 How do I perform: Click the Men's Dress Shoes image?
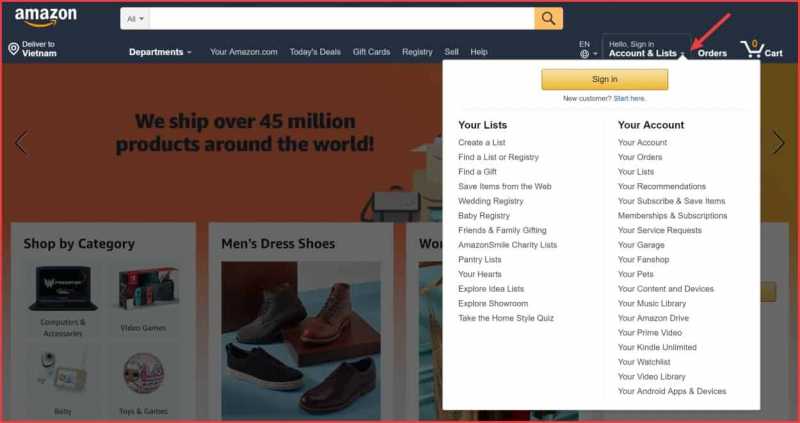[301, 338]
